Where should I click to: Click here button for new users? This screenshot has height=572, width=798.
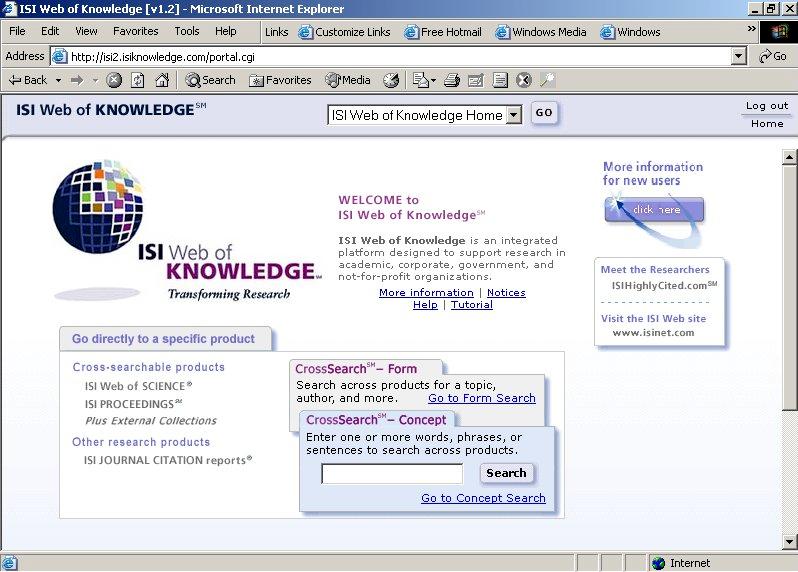pyautogui.click(x=654, y=210)
